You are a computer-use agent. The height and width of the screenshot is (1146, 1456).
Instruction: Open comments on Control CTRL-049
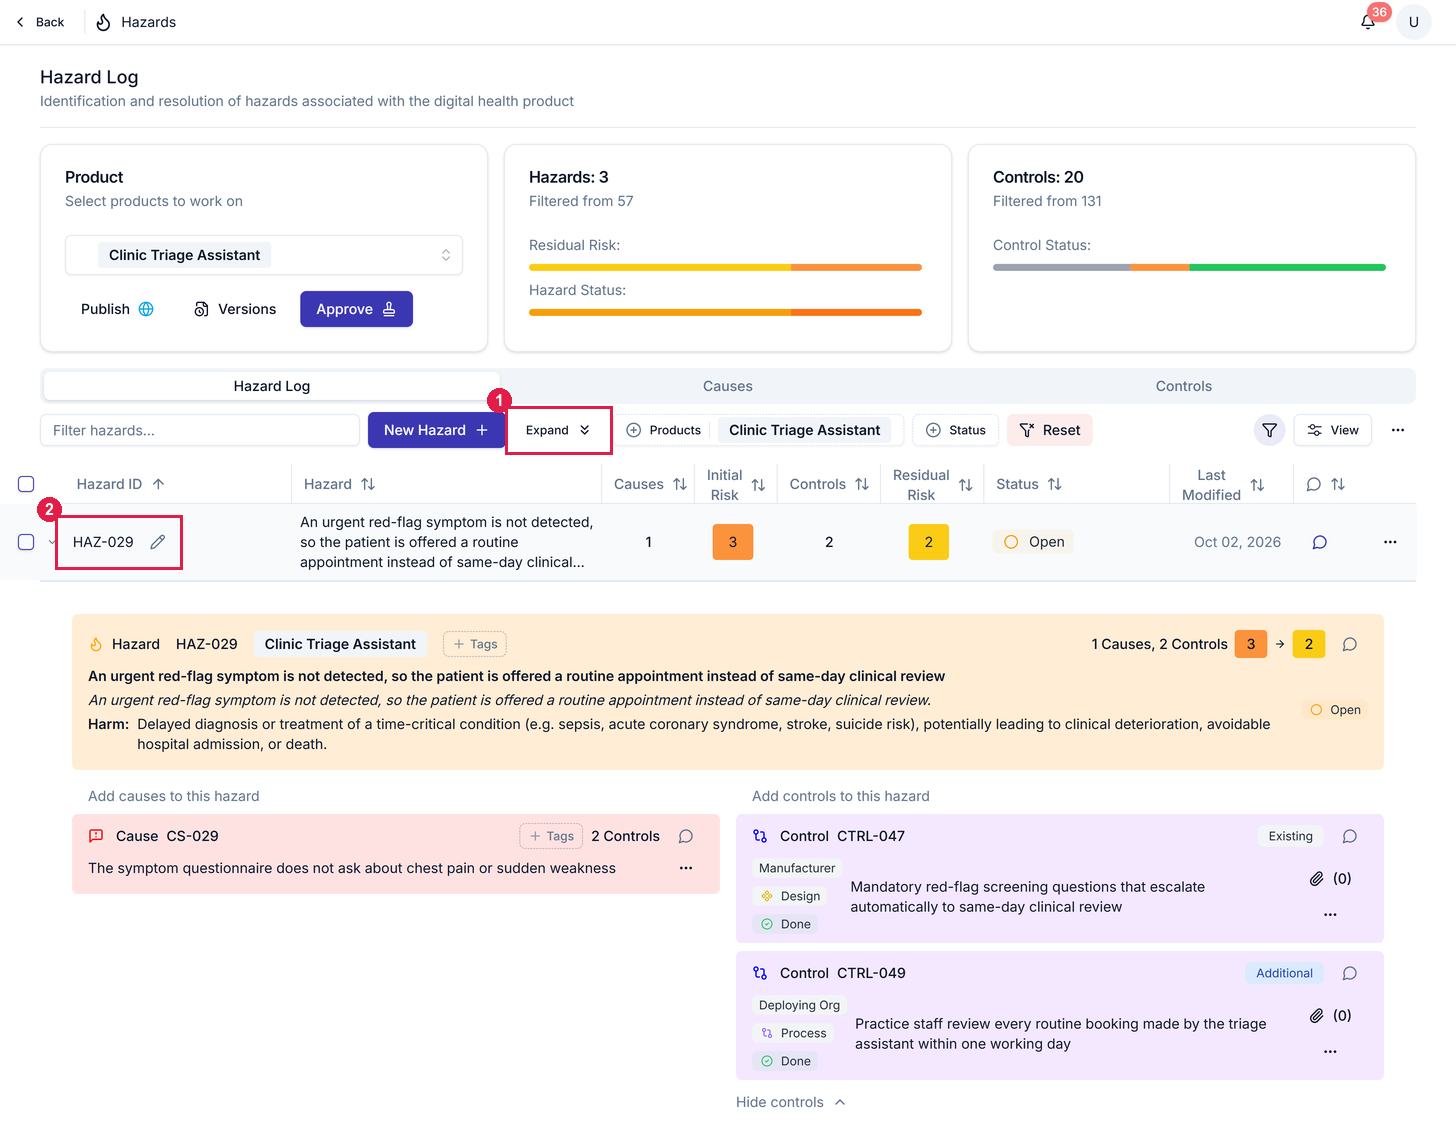(1350, 973)
